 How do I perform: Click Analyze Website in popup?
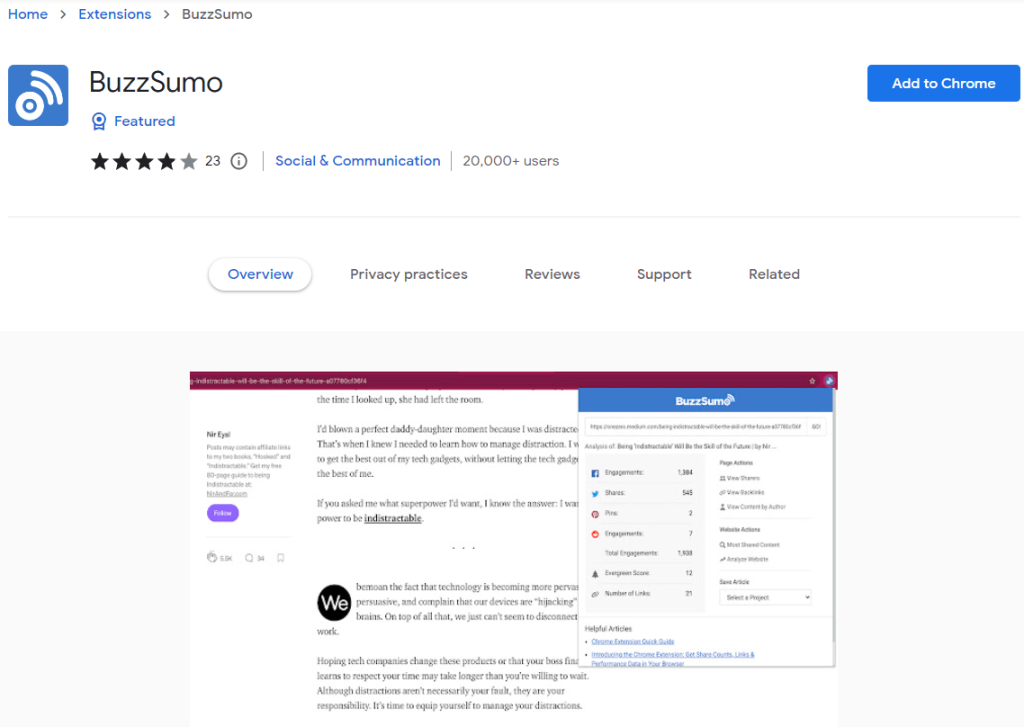(x=744, y=559)
